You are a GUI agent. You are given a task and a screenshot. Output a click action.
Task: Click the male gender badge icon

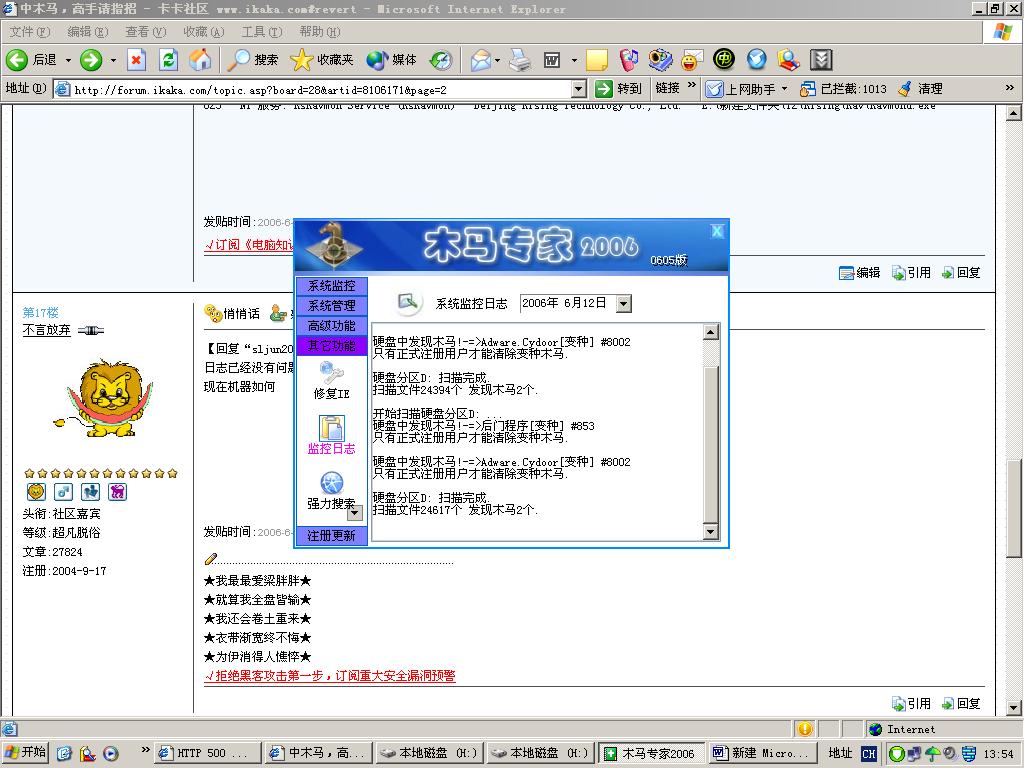(63, 492)
